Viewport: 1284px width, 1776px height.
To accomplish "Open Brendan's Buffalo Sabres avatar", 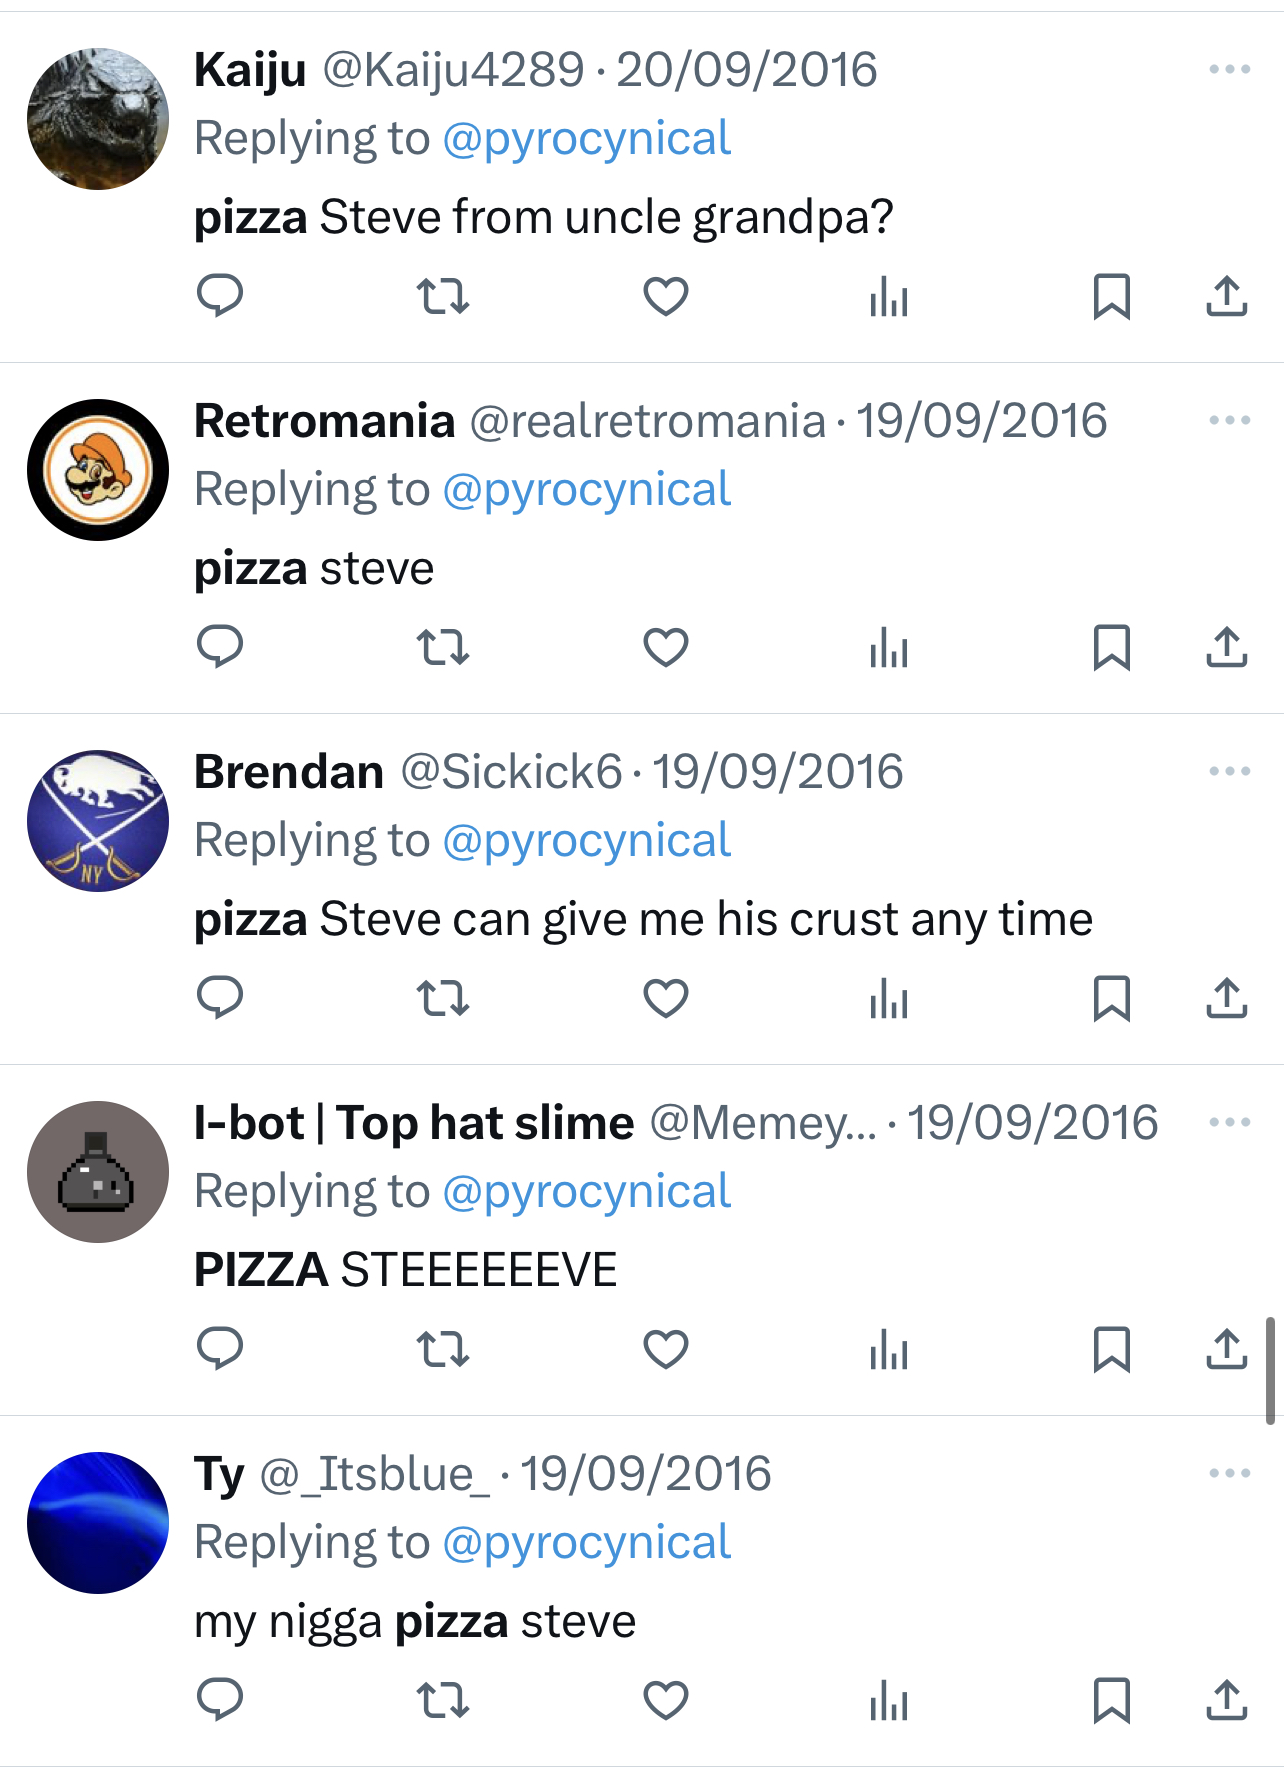I will coord(98,821).
